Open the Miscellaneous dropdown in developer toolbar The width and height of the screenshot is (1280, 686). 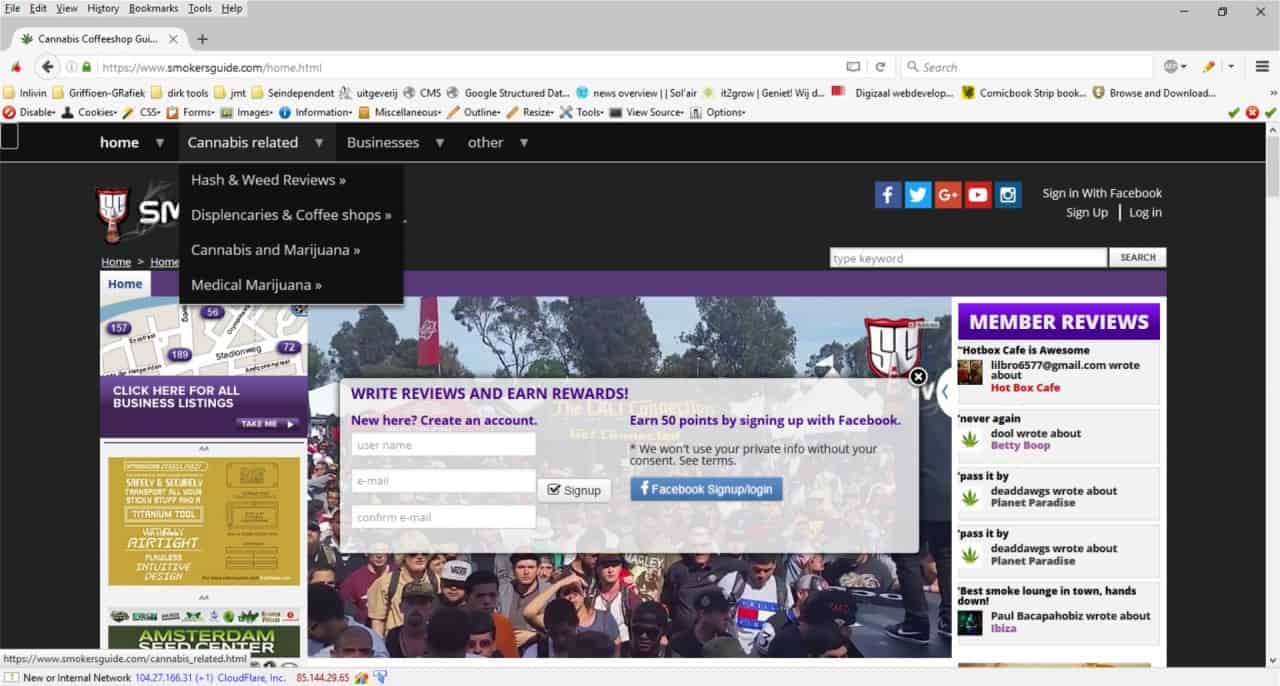tap(400, 113)
